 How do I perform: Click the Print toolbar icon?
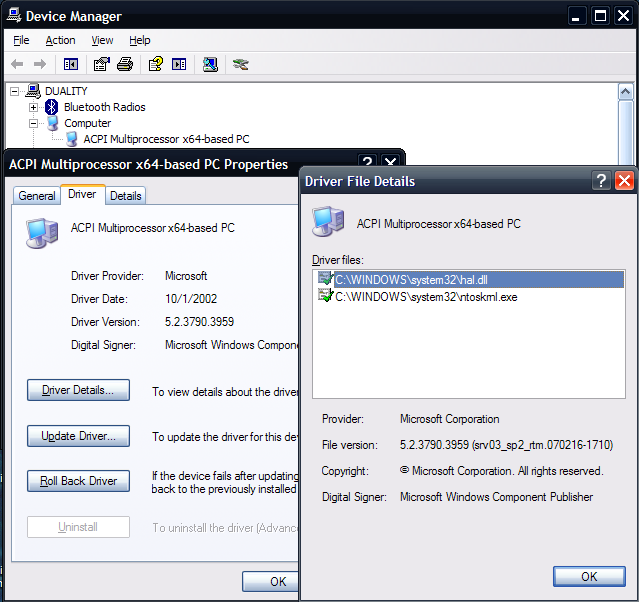pyautogui.click(x=125, y=64)
